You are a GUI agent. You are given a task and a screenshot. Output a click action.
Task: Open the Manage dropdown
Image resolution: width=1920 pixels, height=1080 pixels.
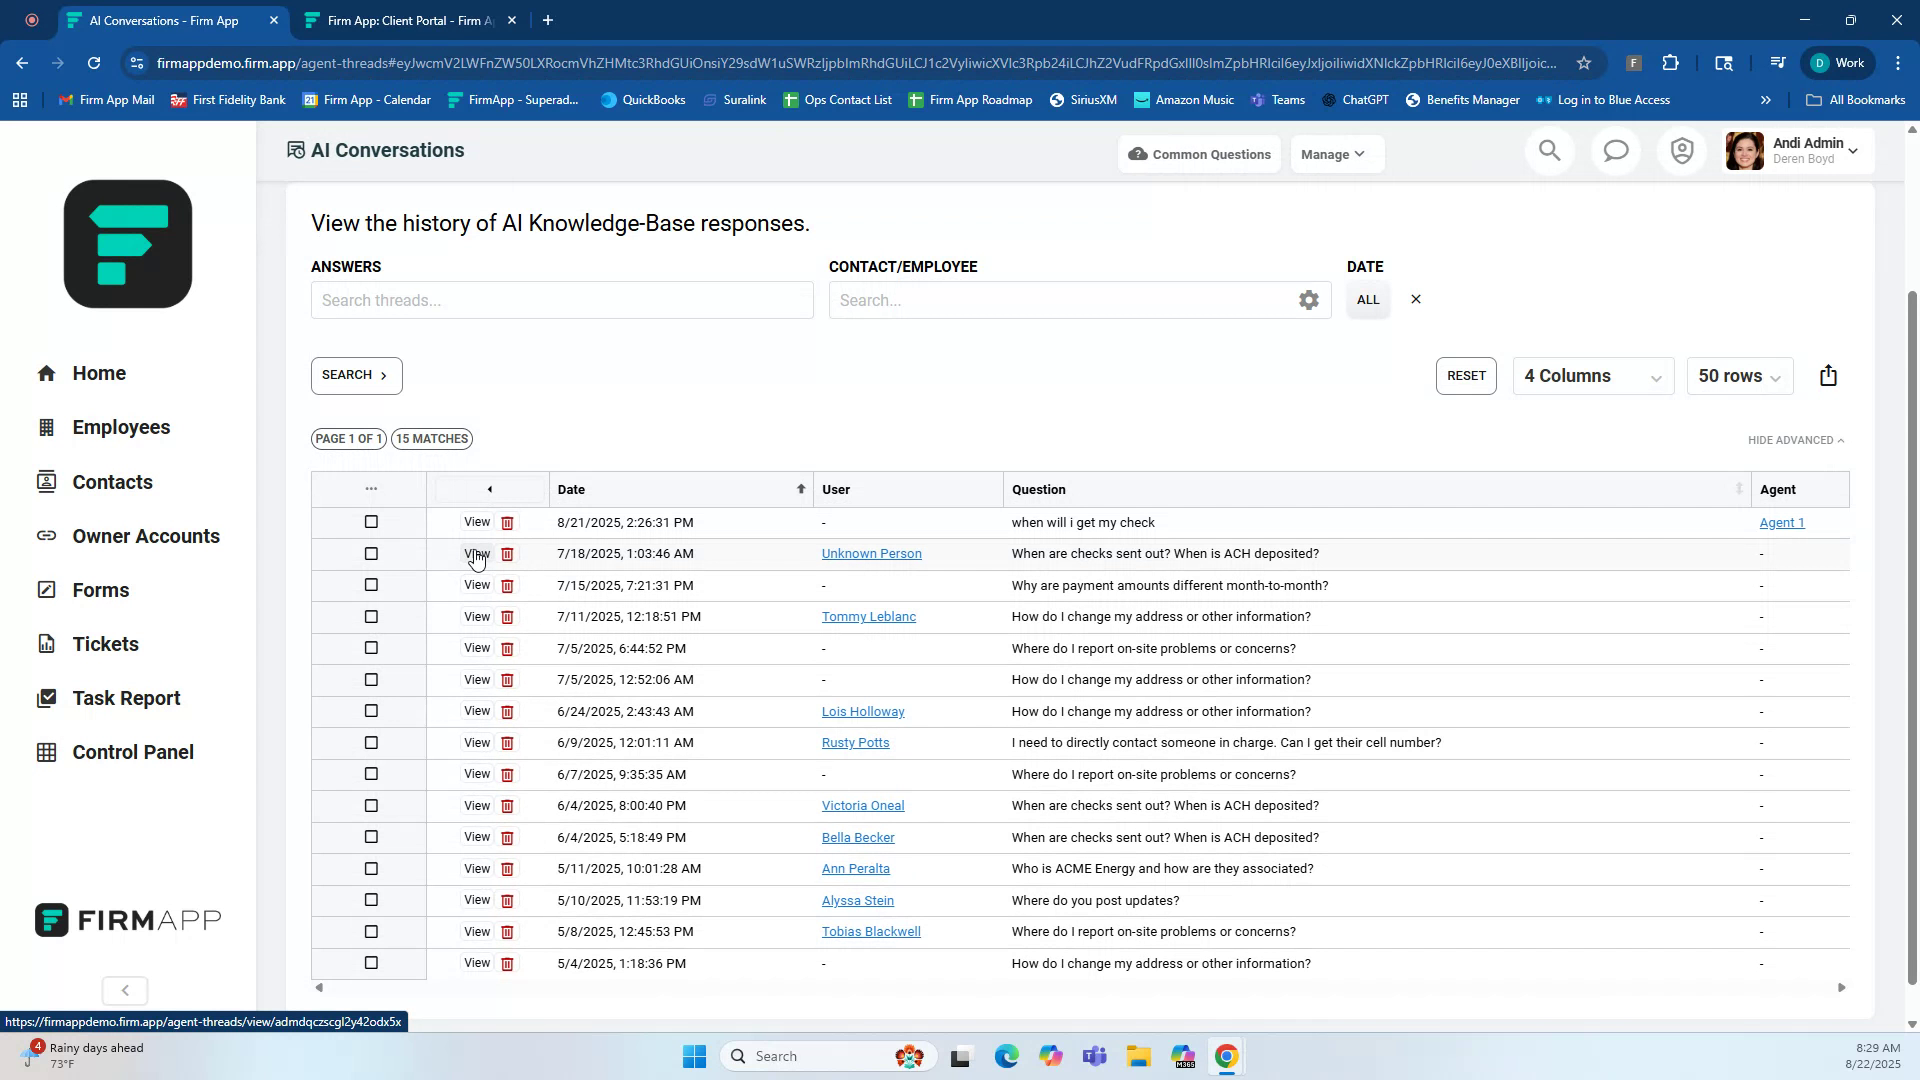(1335, 154)
